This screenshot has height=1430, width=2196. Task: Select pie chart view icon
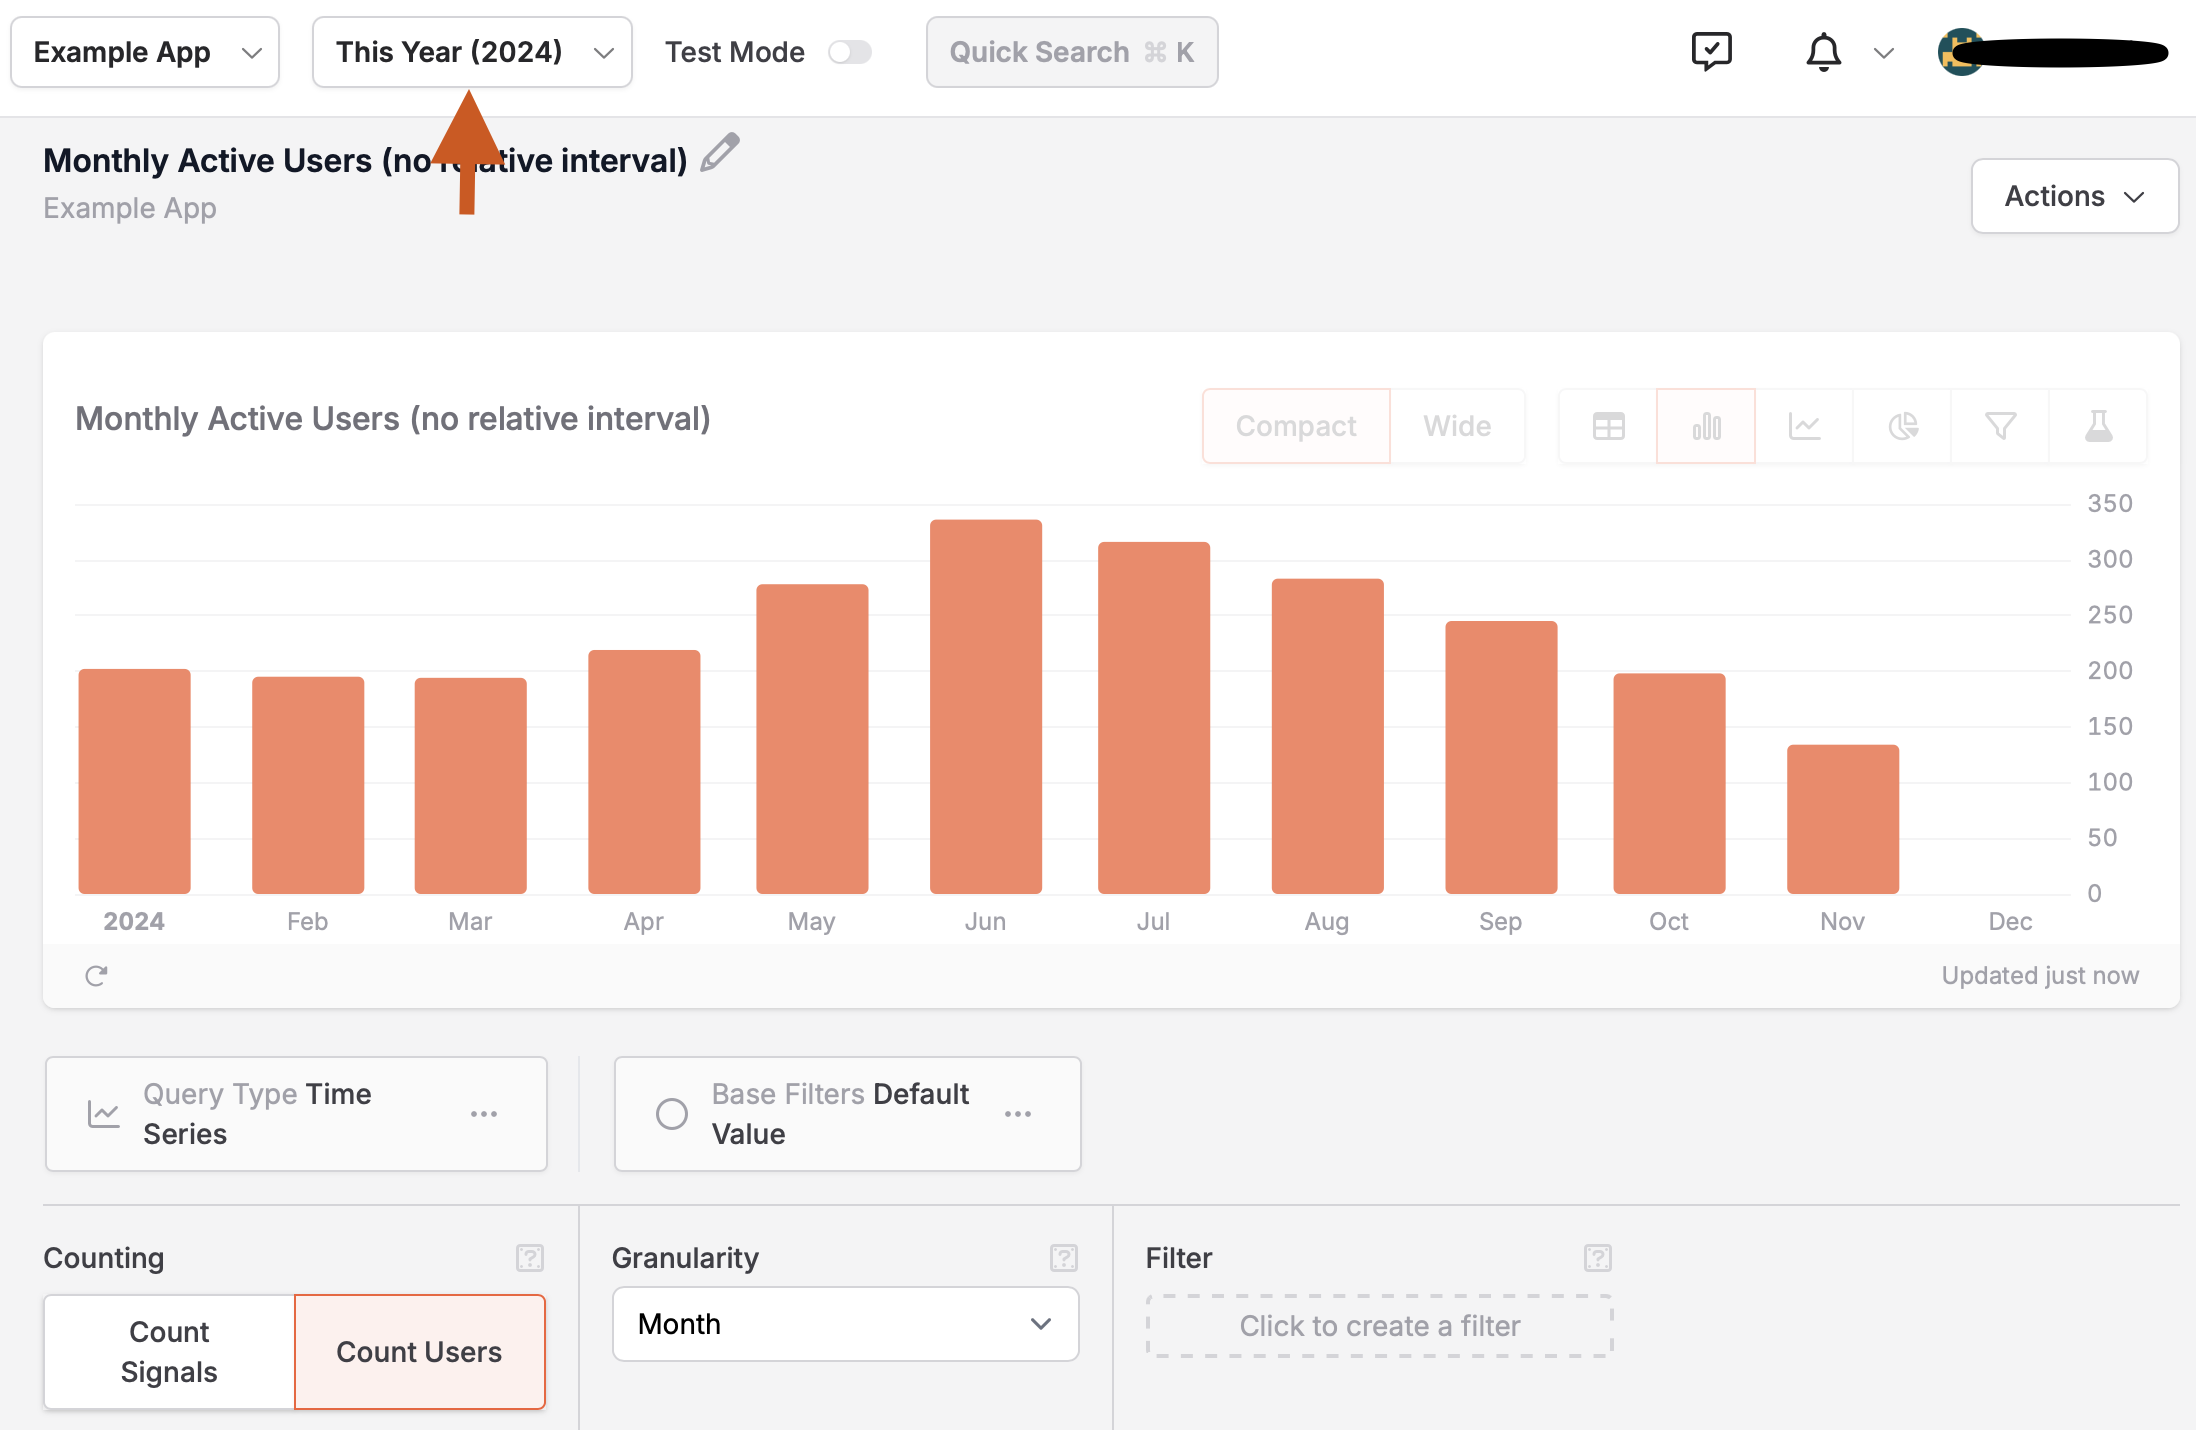(x=1902, y=426)
